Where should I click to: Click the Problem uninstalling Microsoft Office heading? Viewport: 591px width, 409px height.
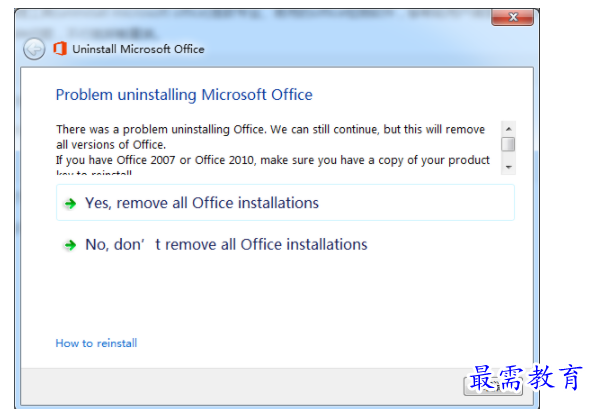184,95
